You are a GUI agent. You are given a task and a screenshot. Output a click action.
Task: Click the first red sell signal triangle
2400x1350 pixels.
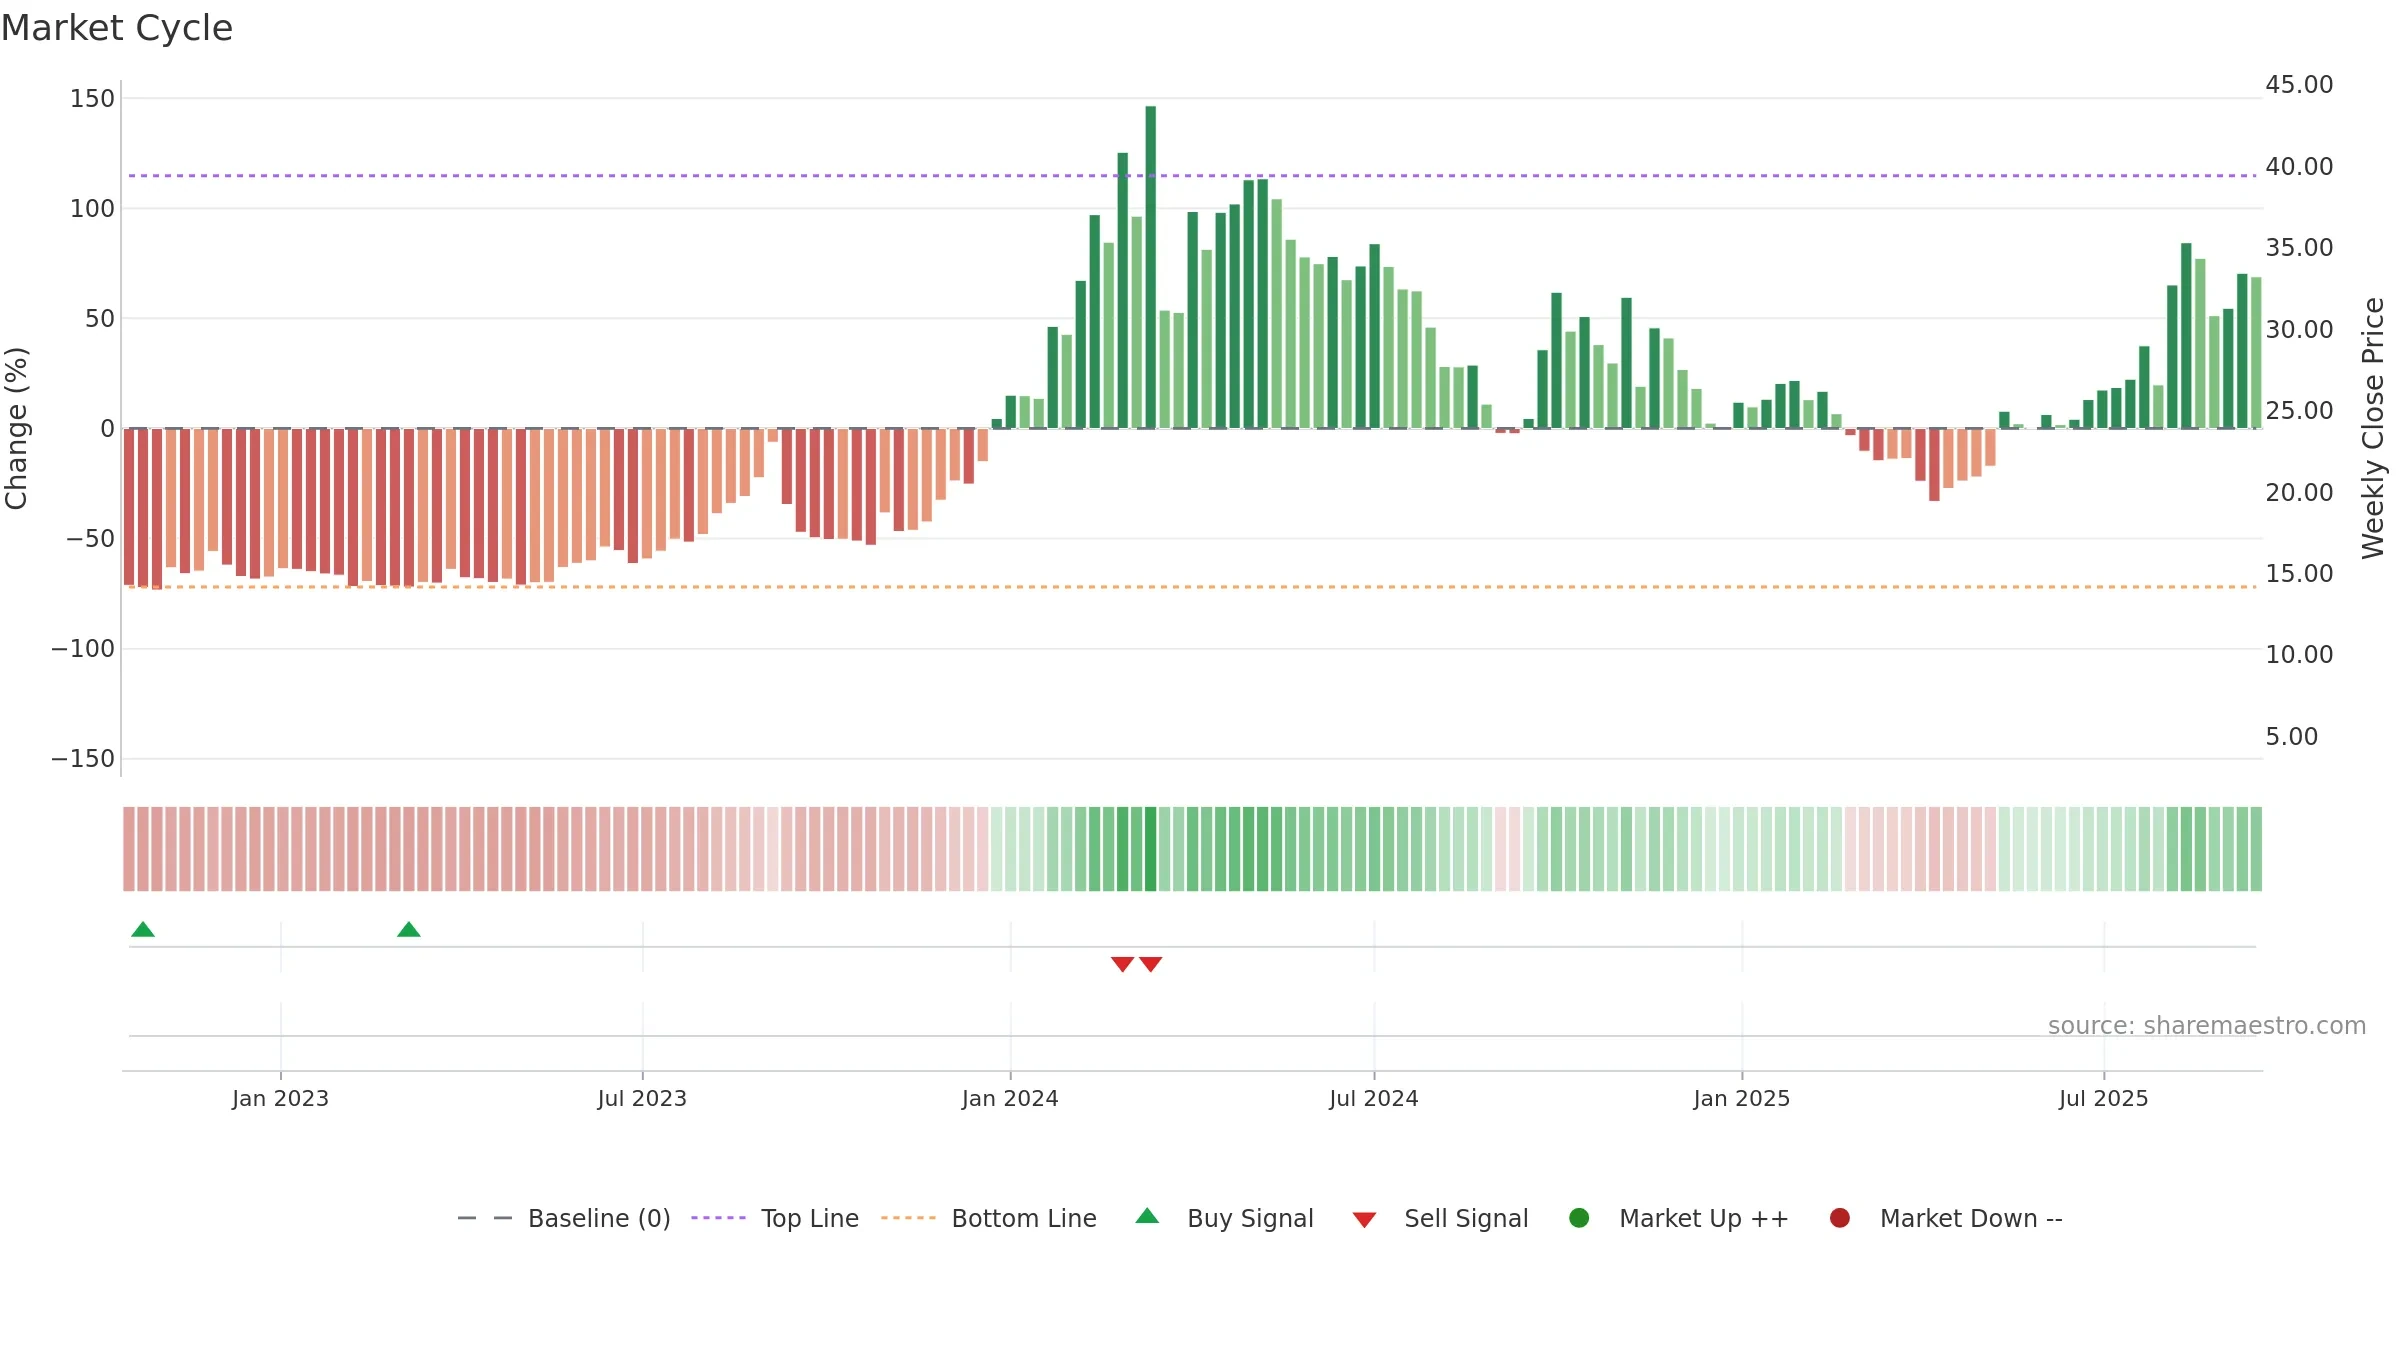click(1122, 964)
